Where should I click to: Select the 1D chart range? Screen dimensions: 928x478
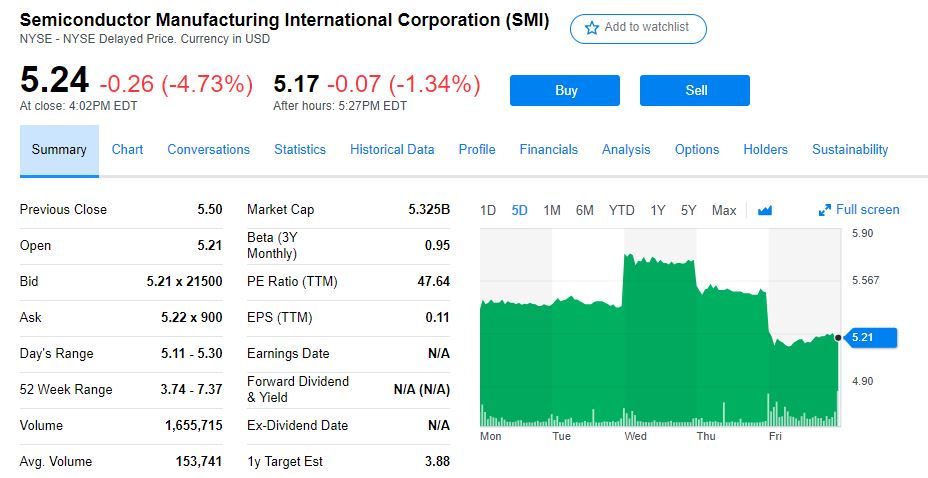488,210
